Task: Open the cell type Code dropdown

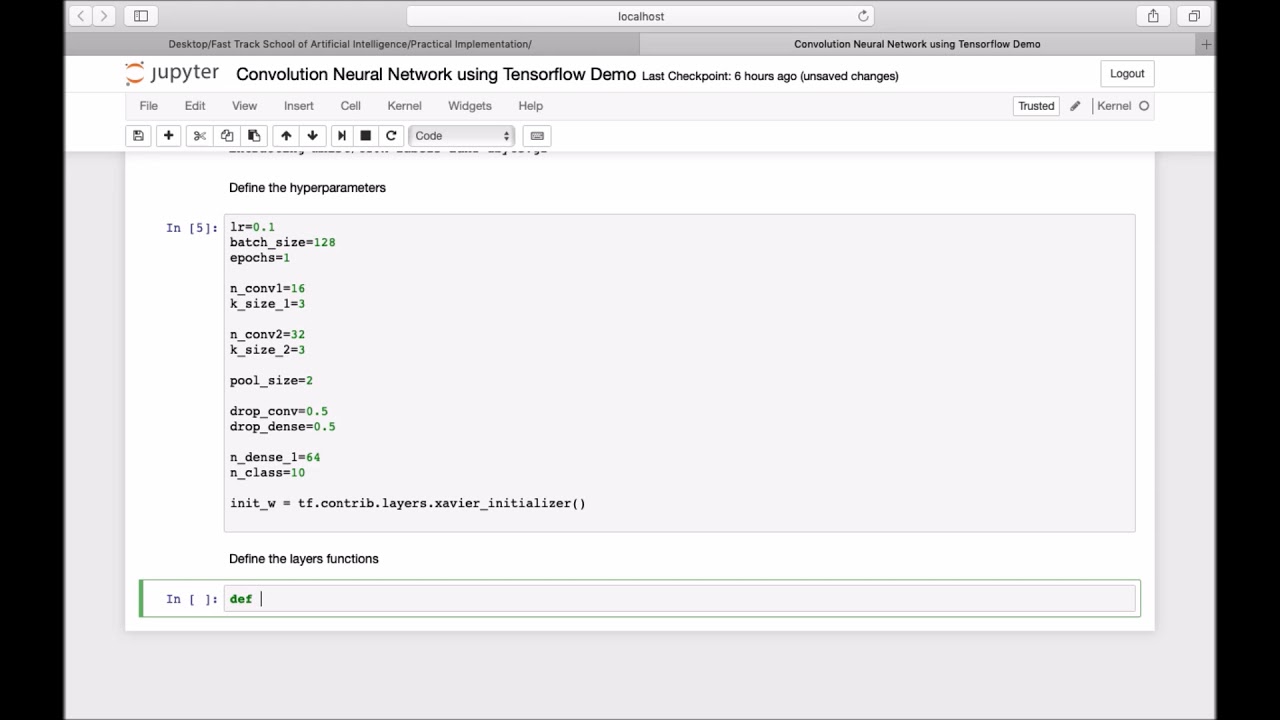Action: [462, 136]
